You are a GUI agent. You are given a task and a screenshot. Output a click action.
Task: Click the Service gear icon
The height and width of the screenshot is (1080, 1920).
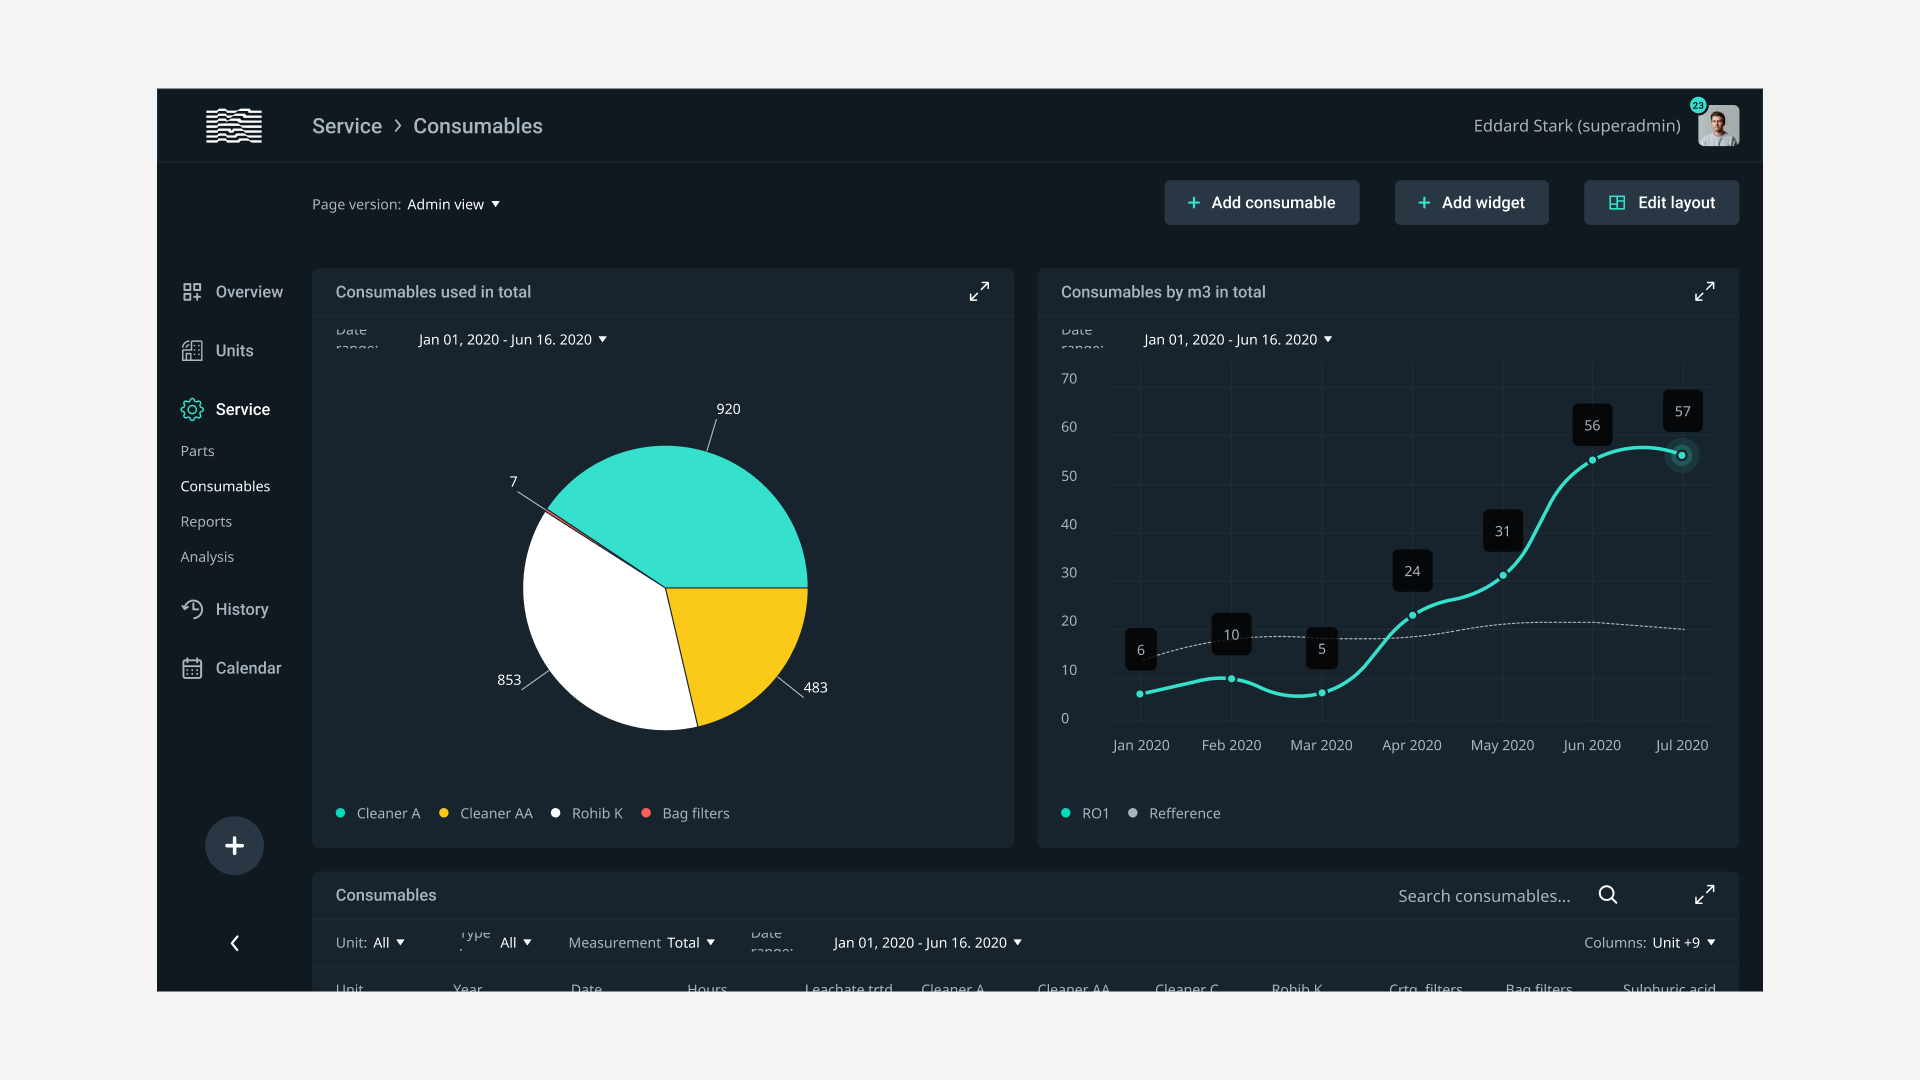click(x=192, y=409)
